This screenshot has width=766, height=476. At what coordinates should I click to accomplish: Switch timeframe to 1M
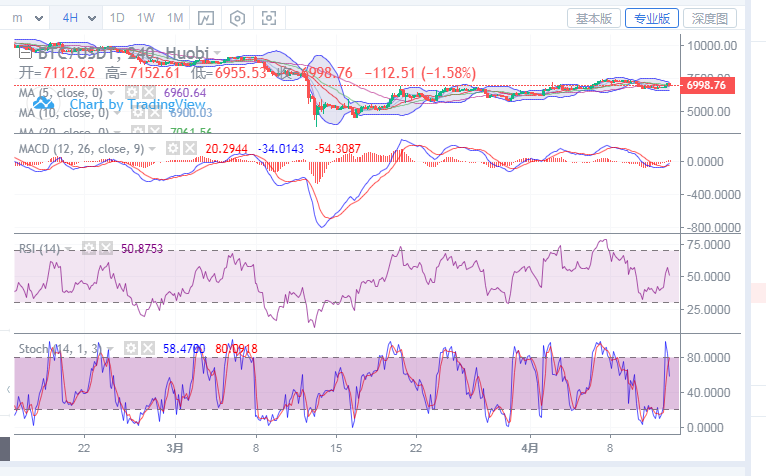tap(175, 19)
